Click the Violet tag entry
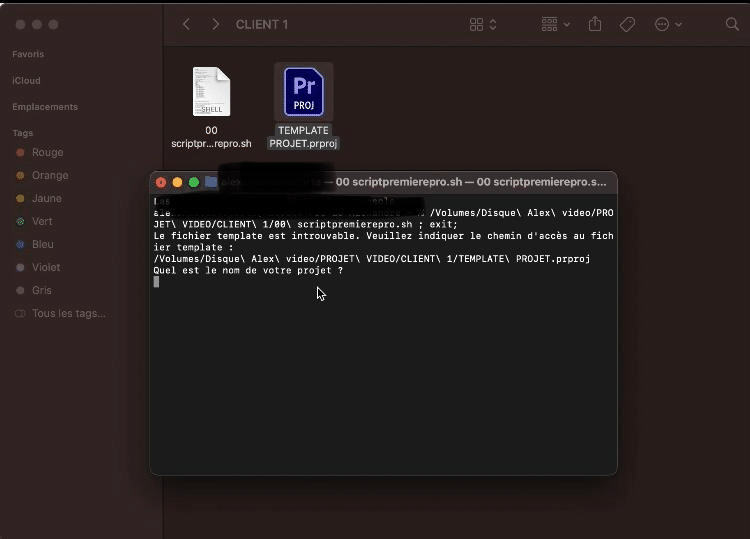Viewport: 750px width, 539px height. click(x=46, y=268)
